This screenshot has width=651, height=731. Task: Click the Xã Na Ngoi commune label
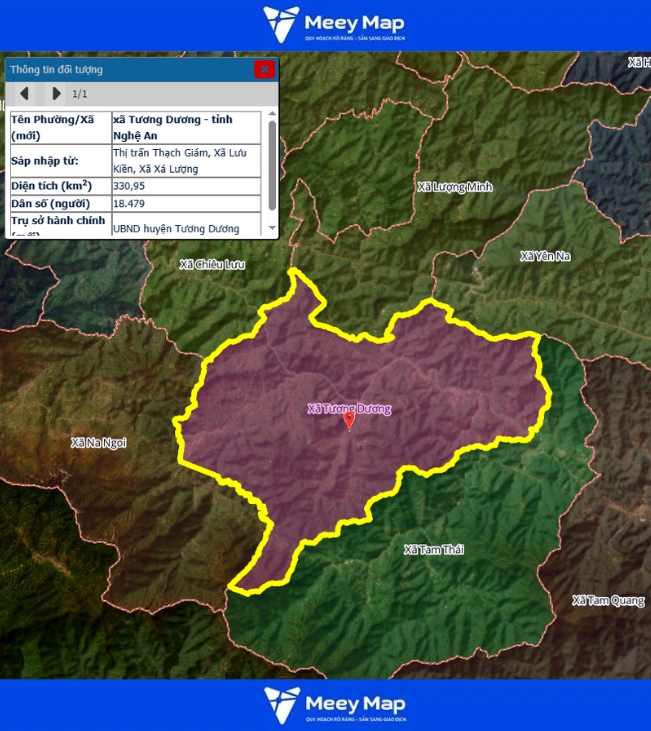coord(99,442)
